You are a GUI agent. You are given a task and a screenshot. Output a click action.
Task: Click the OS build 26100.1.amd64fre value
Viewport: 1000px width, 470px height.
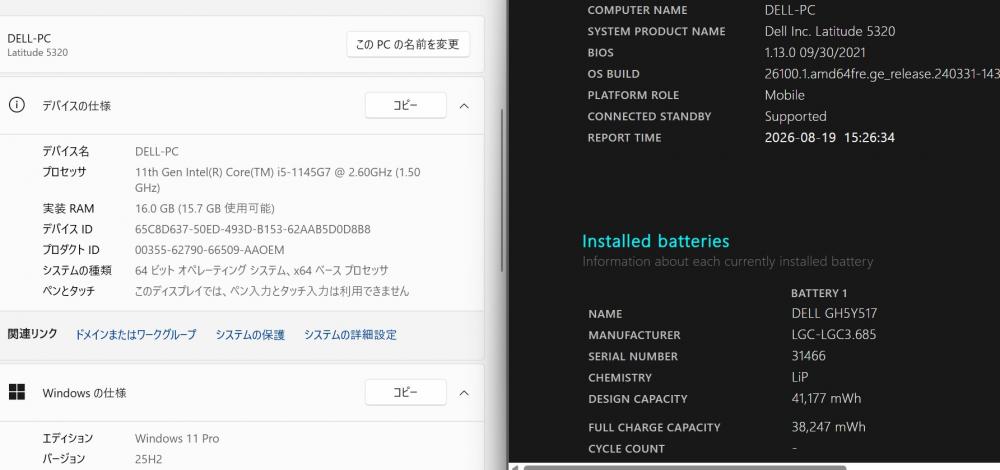[881, 73]
